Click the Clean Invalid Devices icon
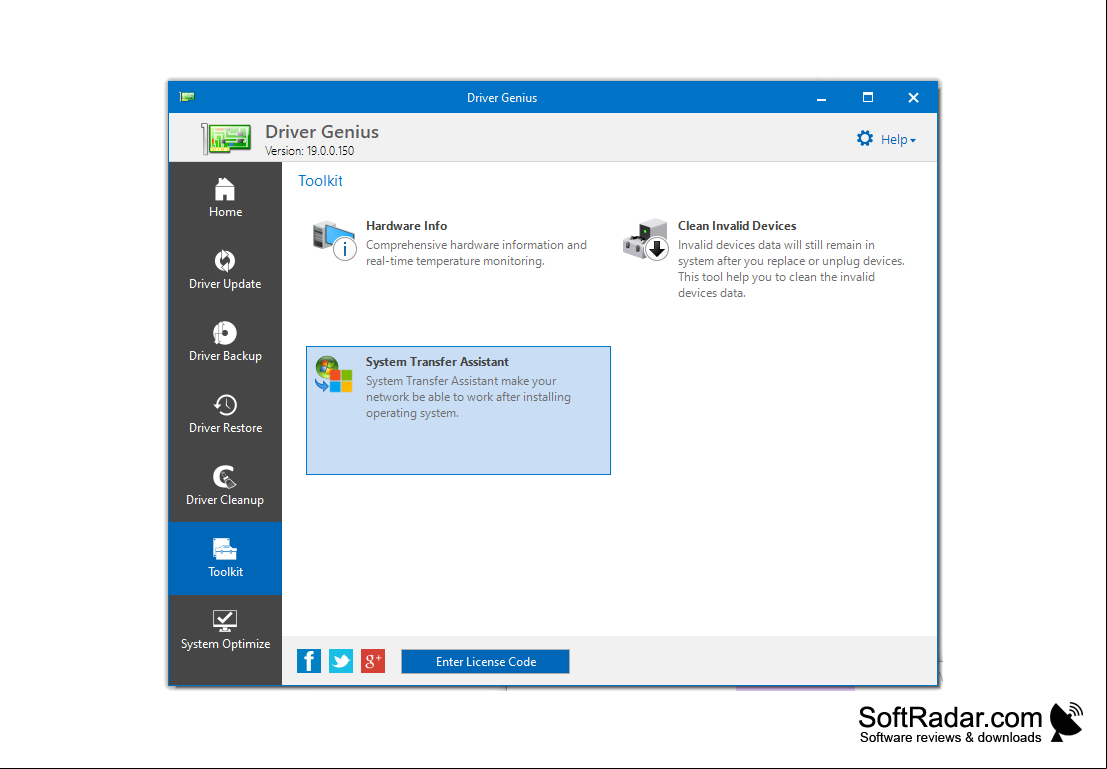Viewport: 1107px width, 769px height. point(645,239)
